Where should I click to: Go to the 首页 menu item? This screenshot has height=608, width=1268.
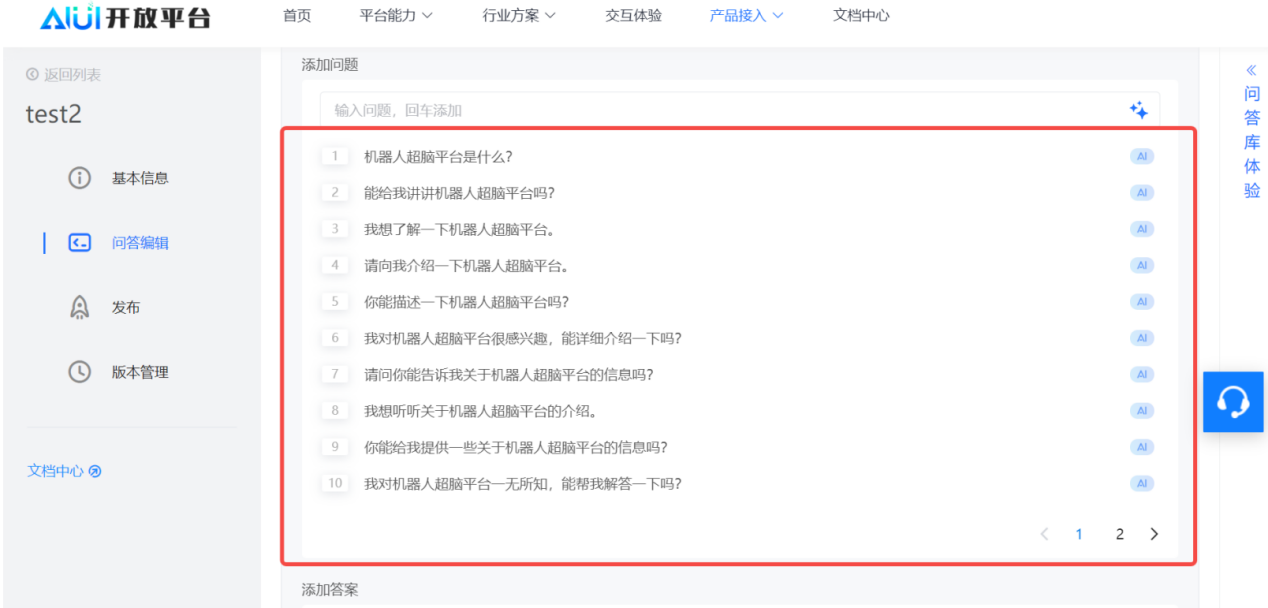tap(297, 16)
